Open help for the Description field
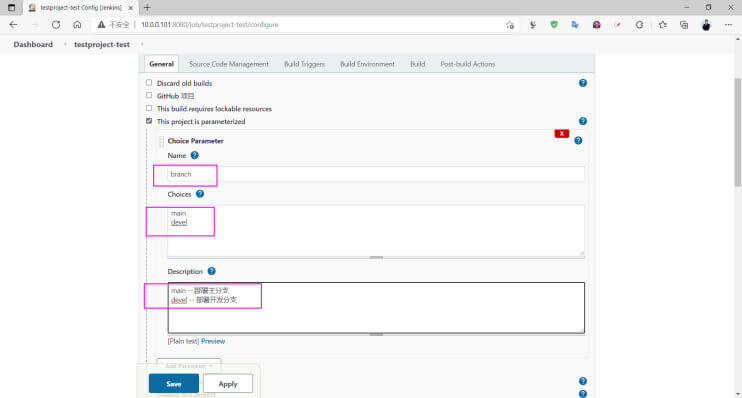Screen dimensions: 742x398 click(x=212, y=271)
